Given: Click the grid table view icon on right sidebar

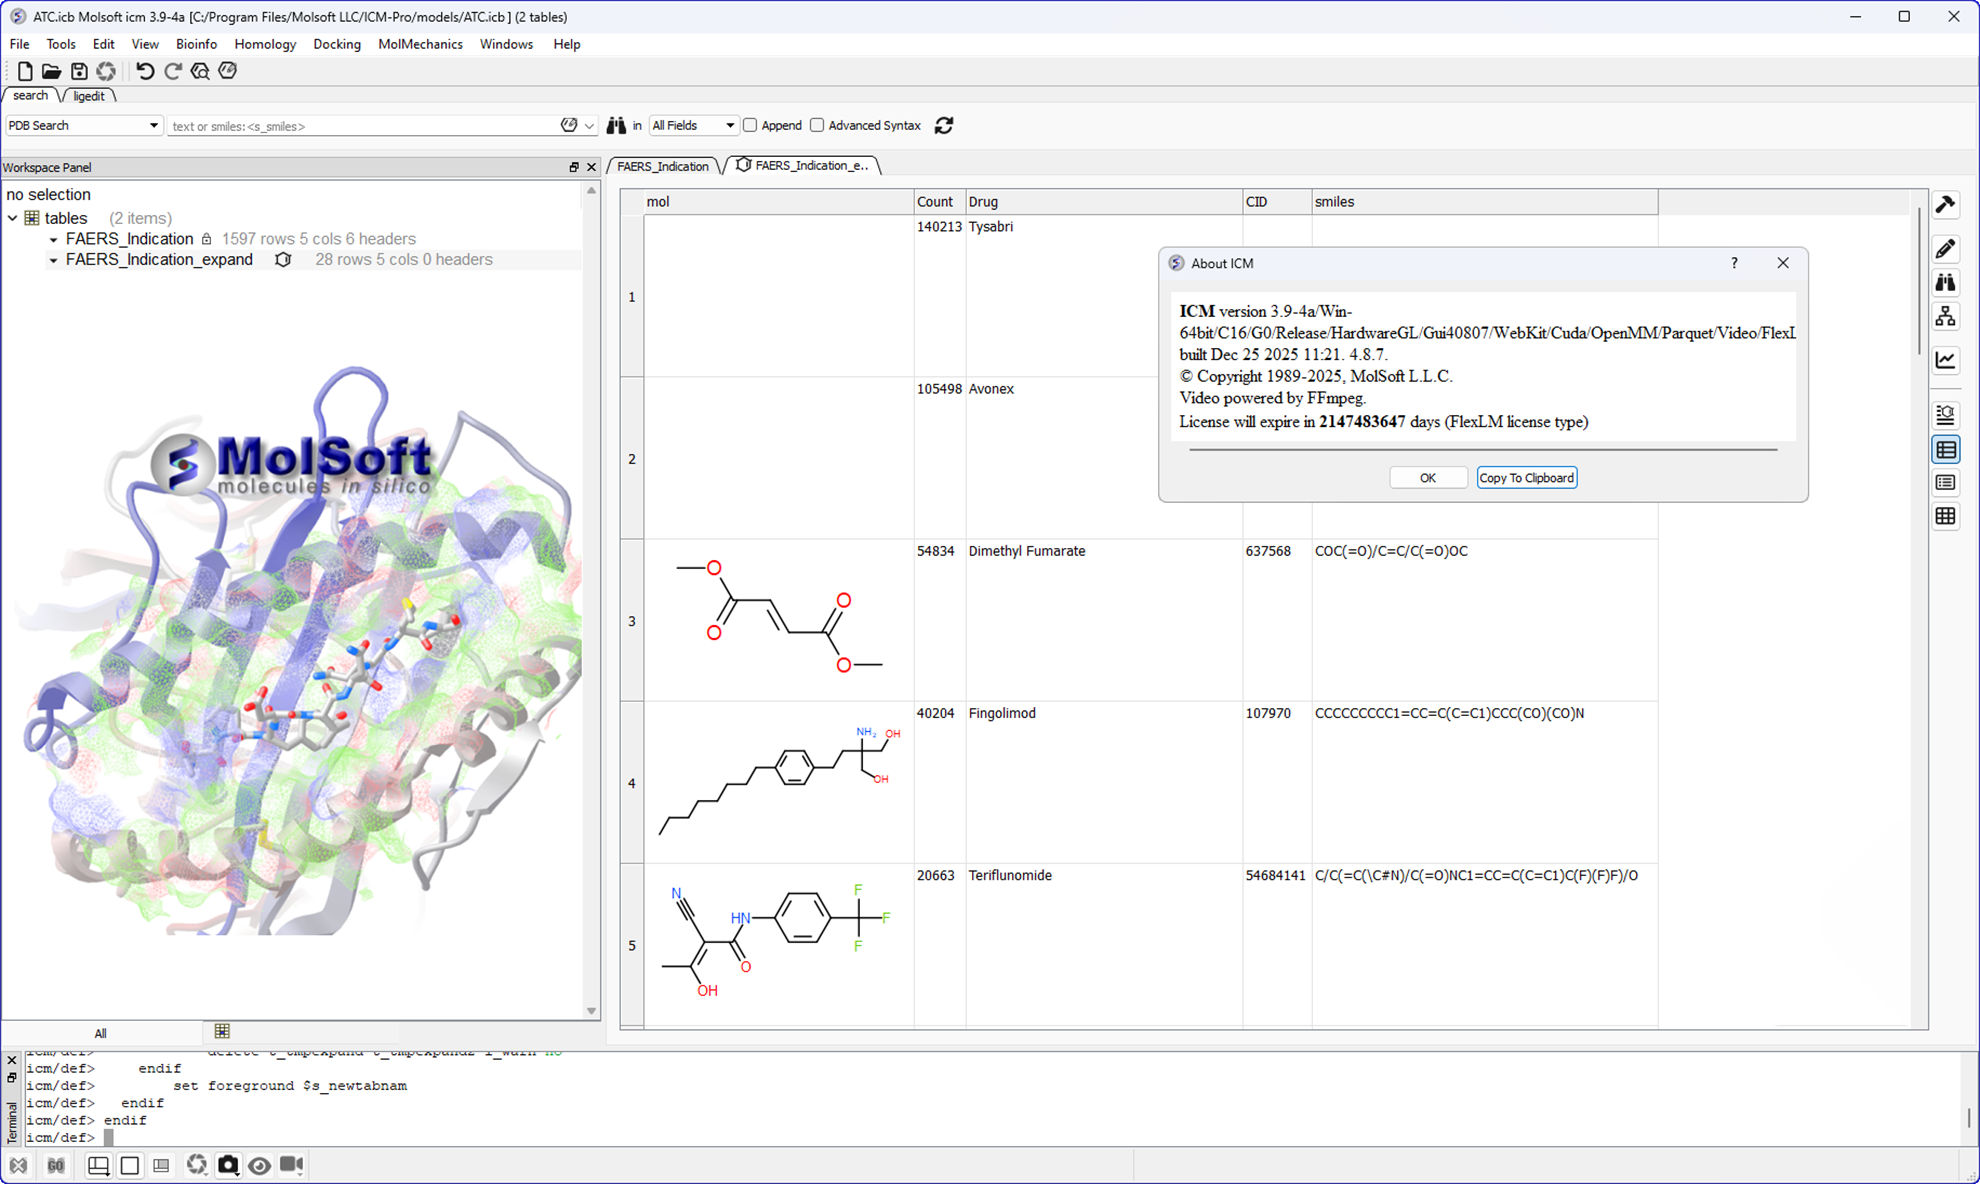Looking at the screenshot, I should click(1946, 516).
